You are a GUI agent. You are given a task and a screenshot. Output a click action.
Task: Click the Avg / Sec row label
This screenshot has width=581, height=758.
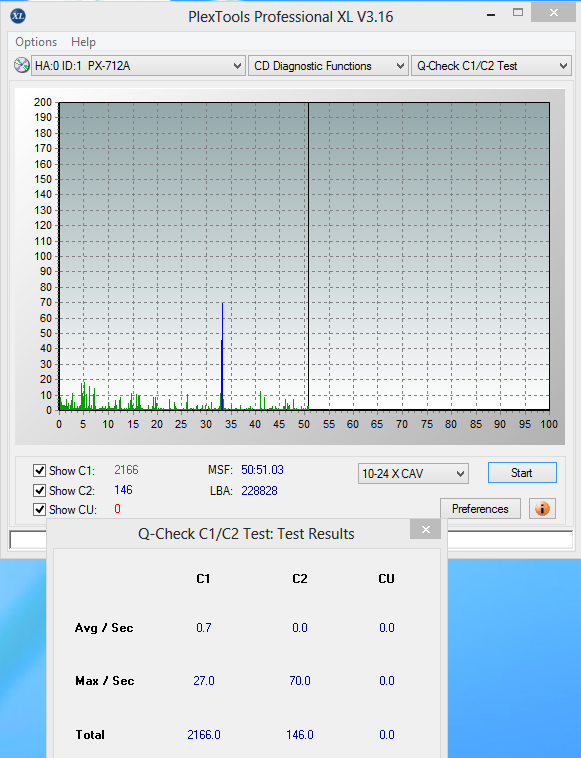[x=104, y=627]
